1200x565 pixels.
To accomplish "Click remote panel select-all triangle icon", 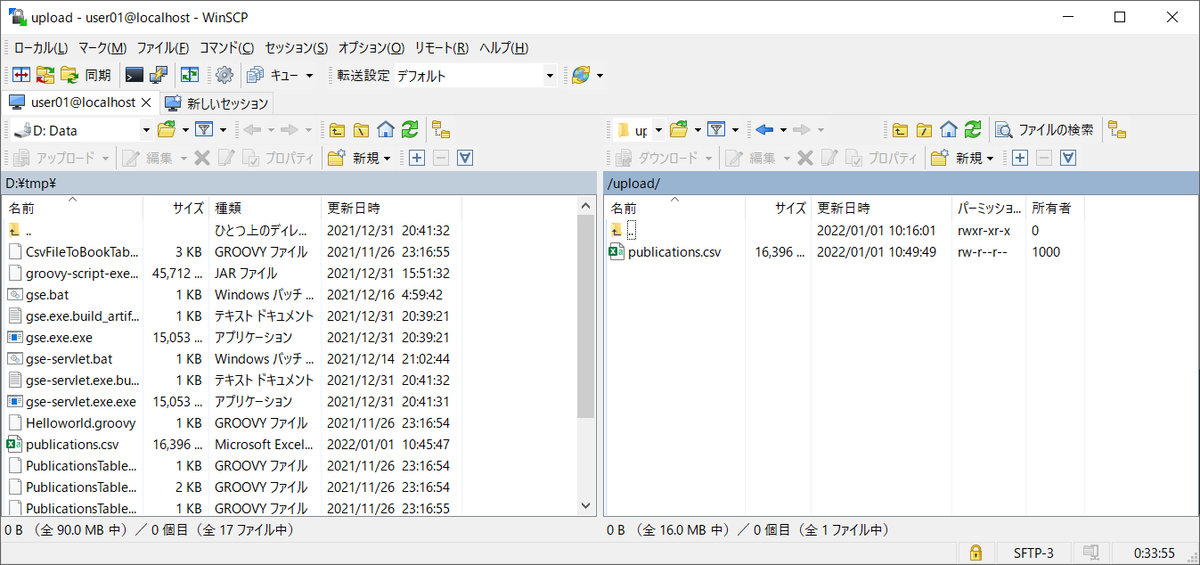I will pos(1068,157).
